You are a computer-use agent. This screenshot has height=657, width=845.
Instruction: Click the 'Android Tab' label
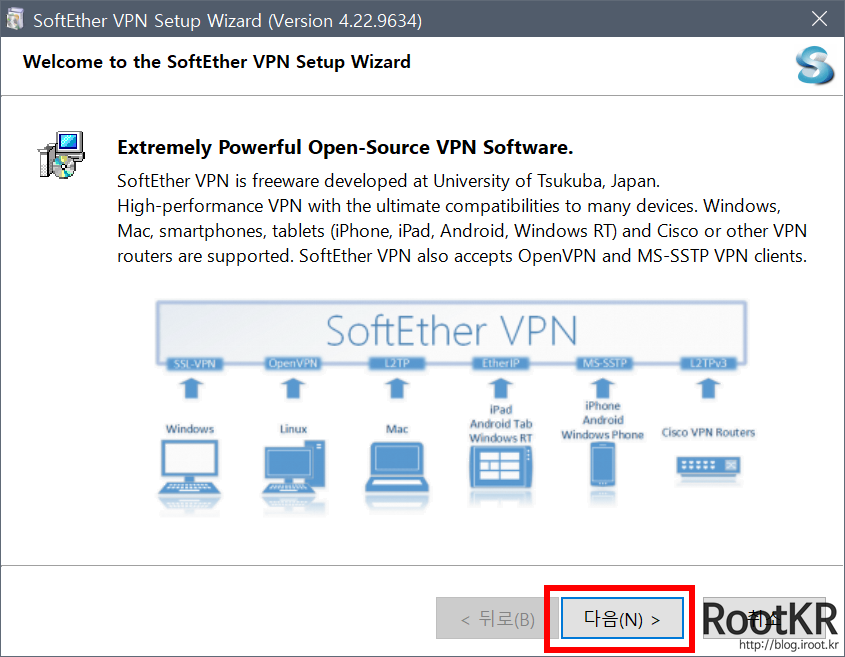[x=501, y=424]
